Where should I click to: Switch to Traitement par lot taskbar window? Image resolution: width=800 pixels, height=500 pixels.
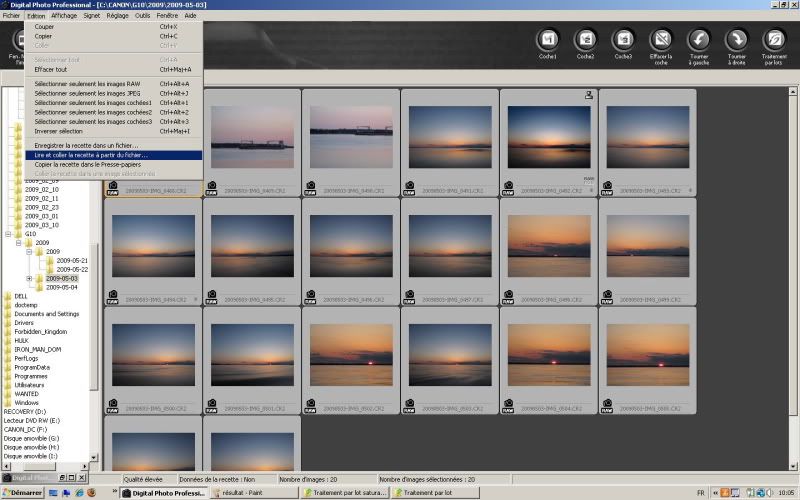point(435,493)
